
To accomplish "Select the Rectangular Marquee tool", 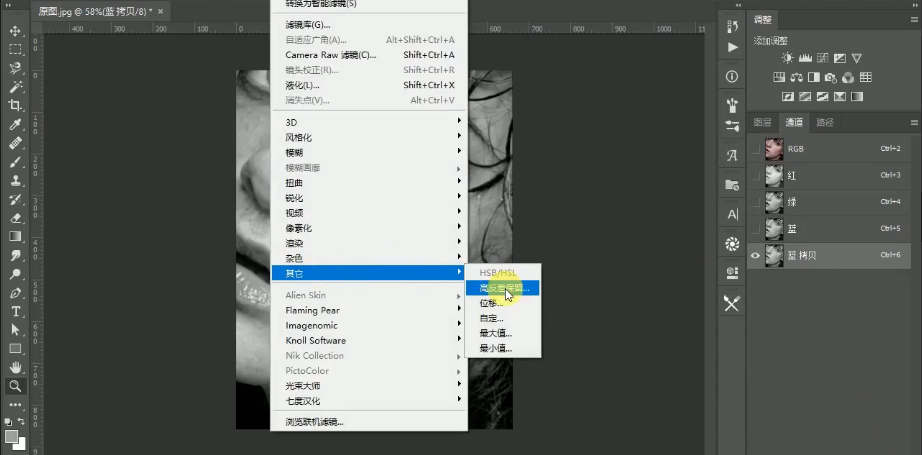I will click(15, 49).
